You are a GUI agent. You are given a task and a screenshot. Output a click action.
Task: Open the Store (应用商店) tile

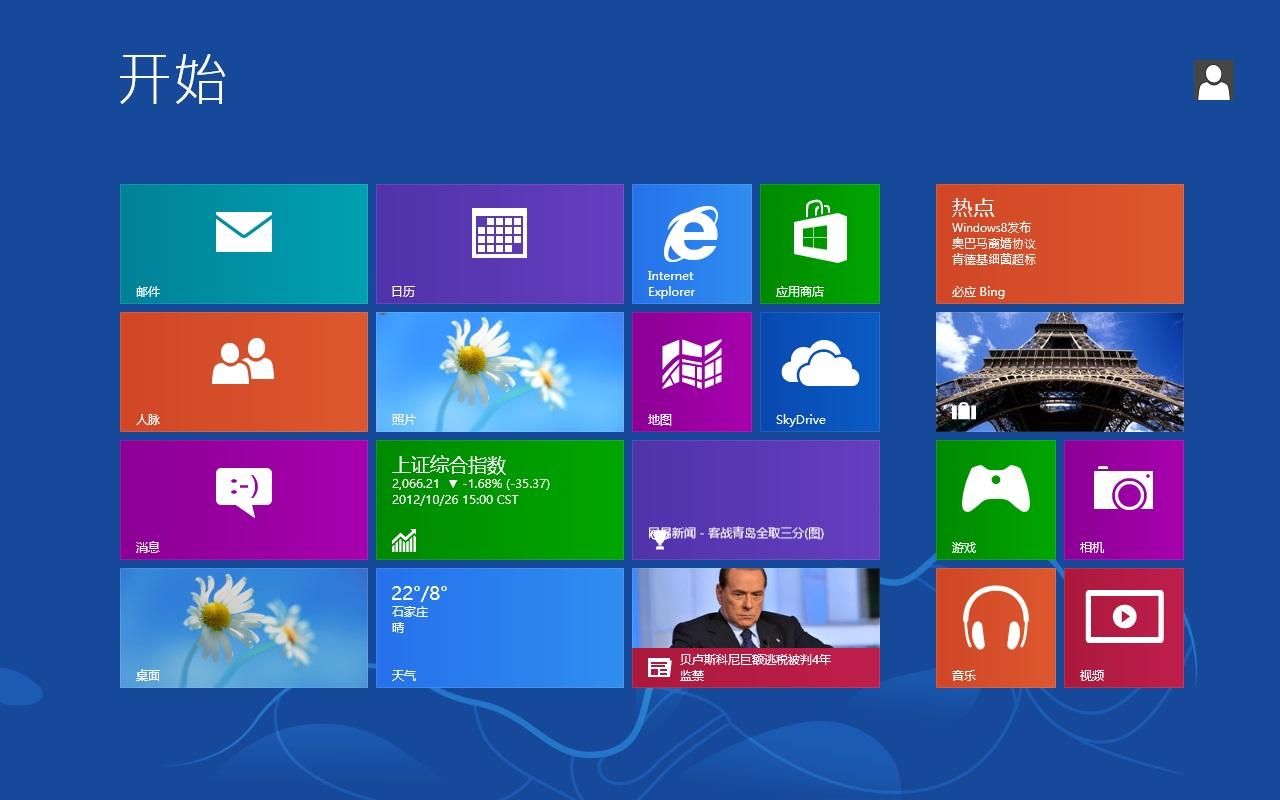tap(820, 243)
